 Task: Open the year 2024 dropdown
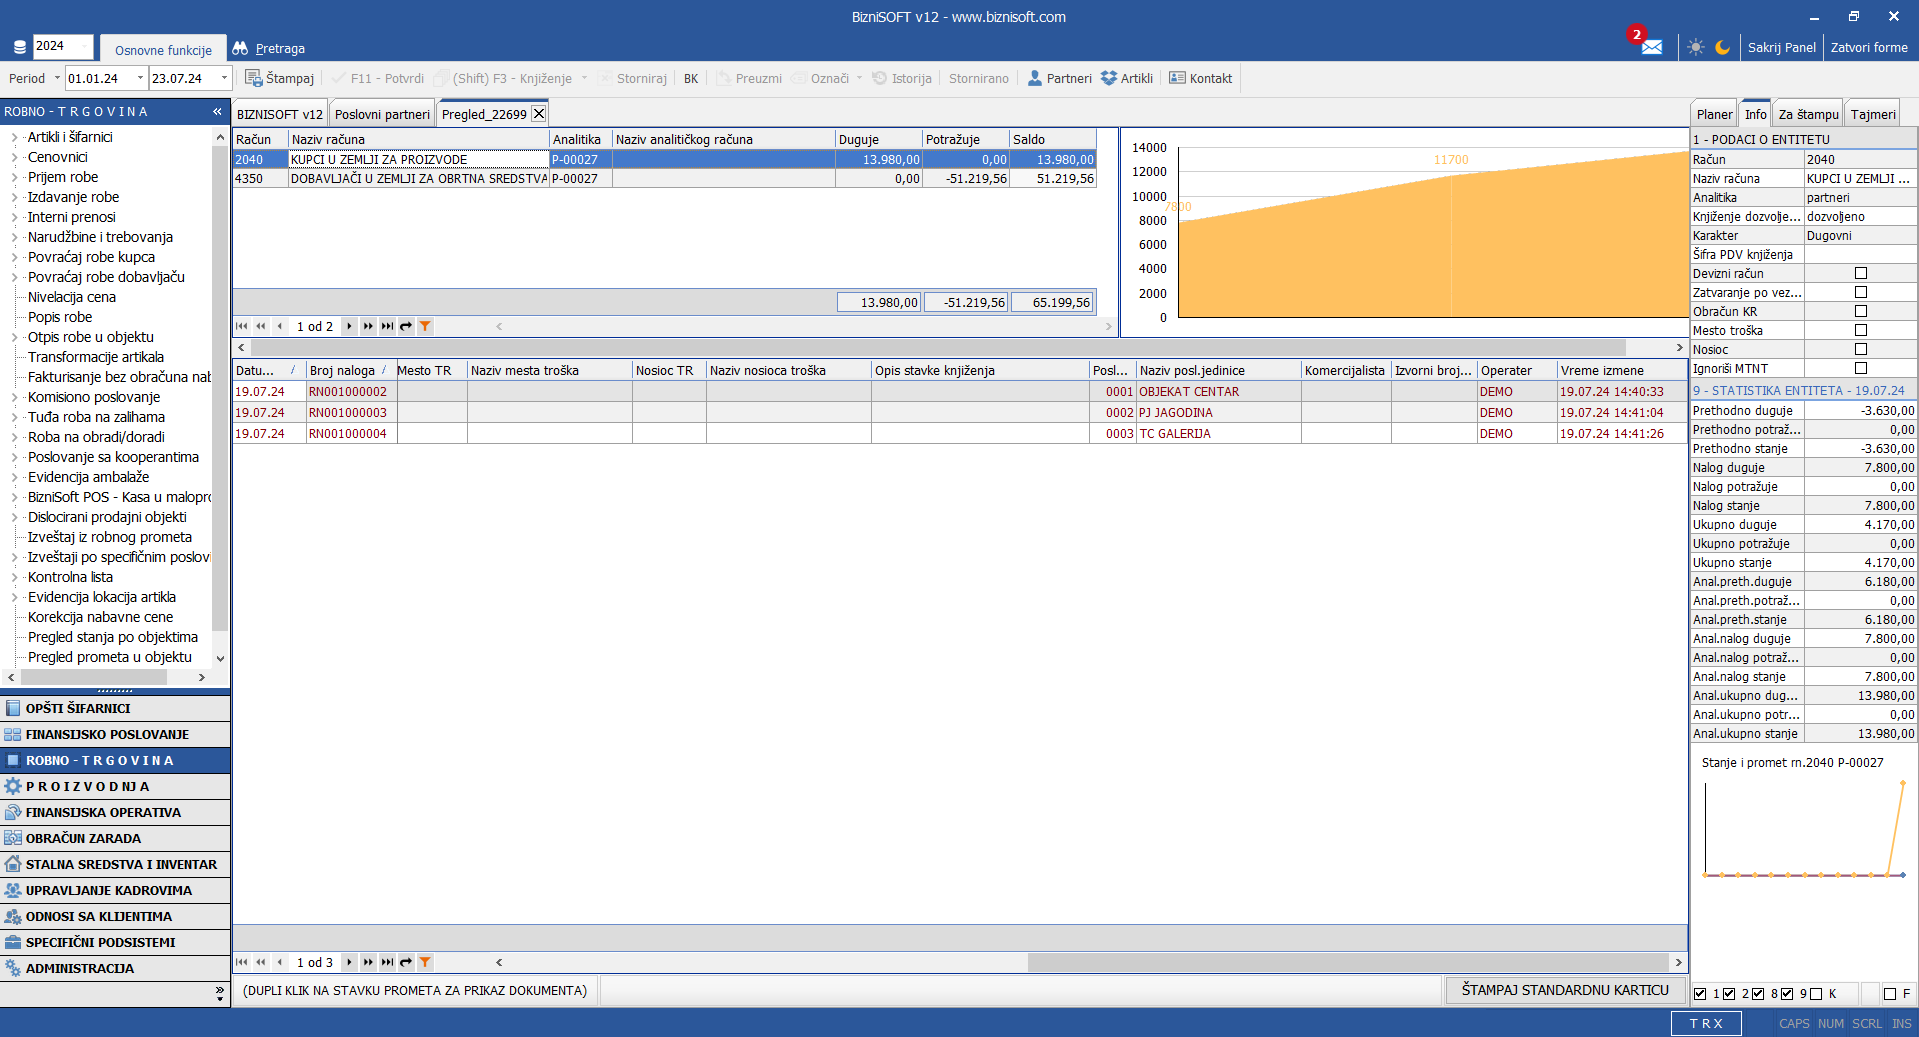point(62,46)
